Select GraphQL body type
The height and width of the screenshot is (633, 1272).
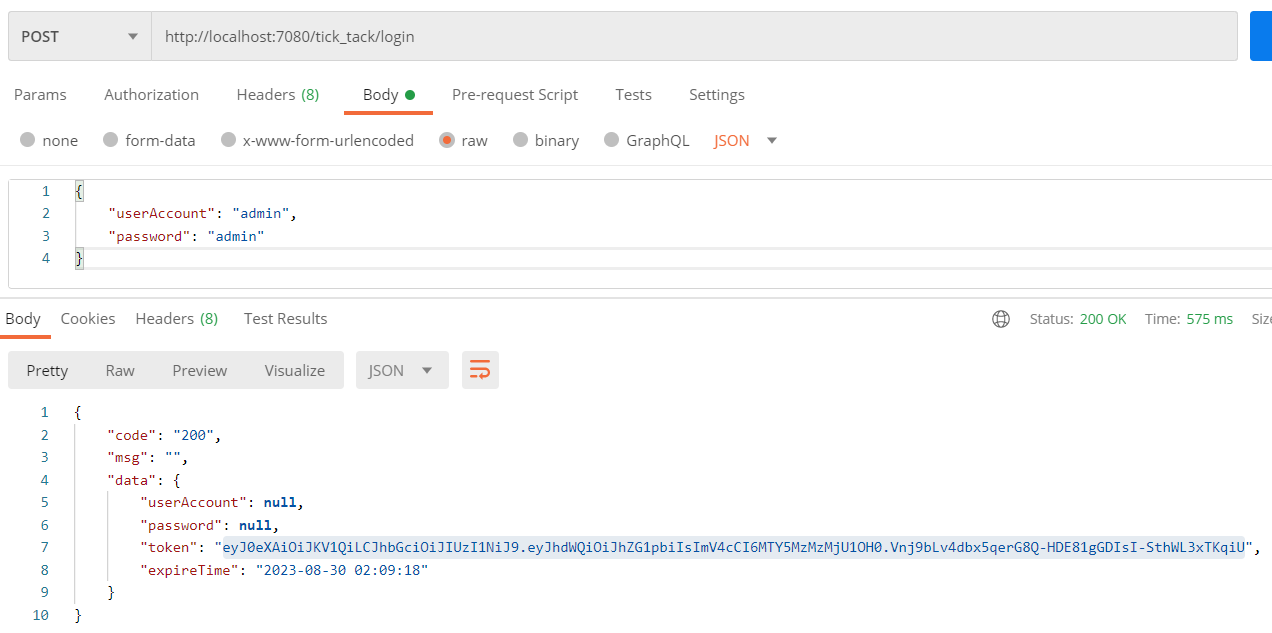pos(647,141)
